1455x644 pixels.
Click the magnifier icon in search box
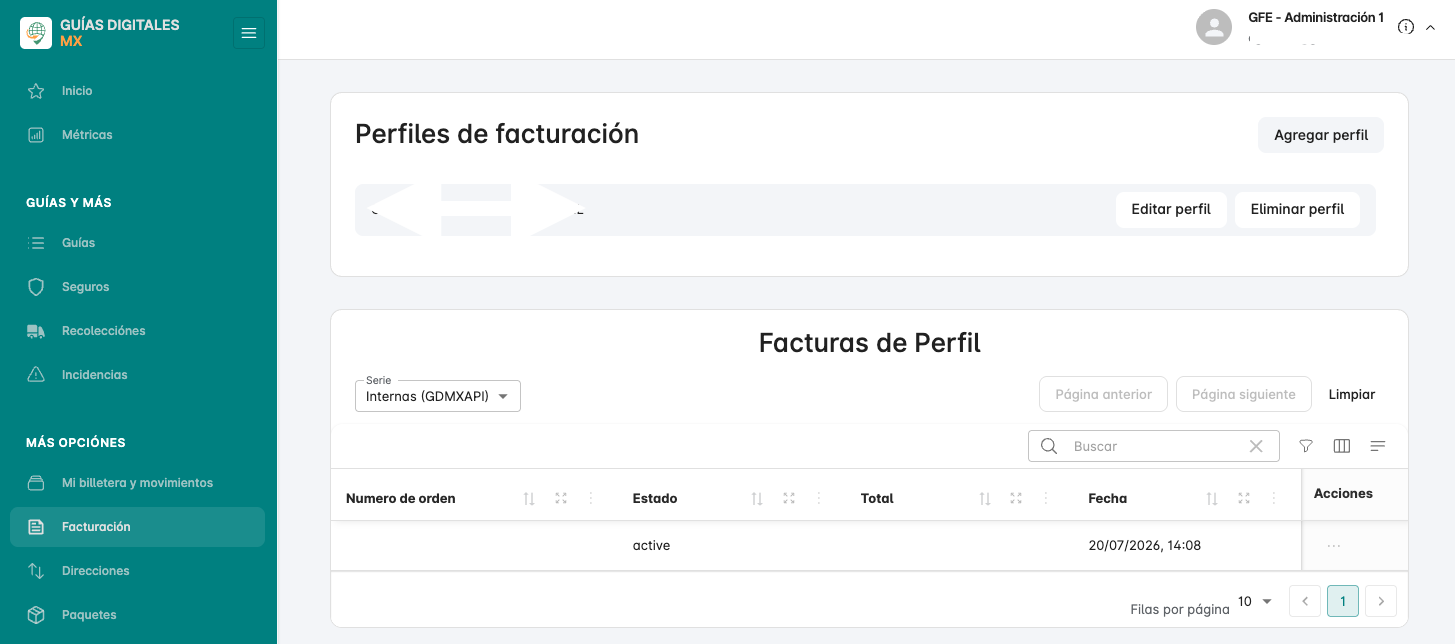click(x=1049, y=446)
